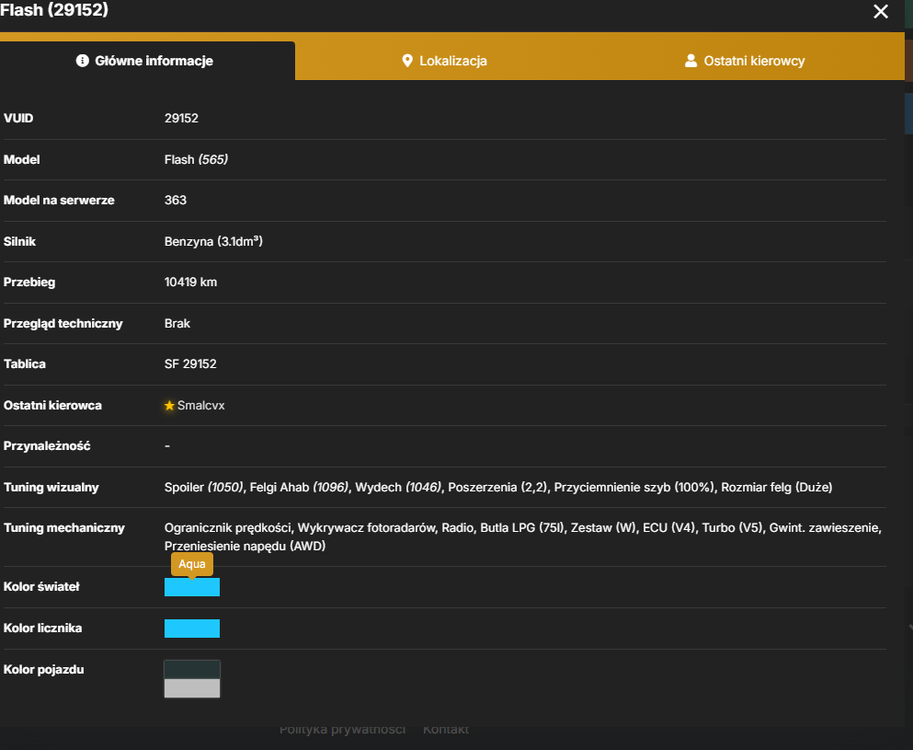Select the Główne informacje tab

pyautogui.click(x=144, y=61)
